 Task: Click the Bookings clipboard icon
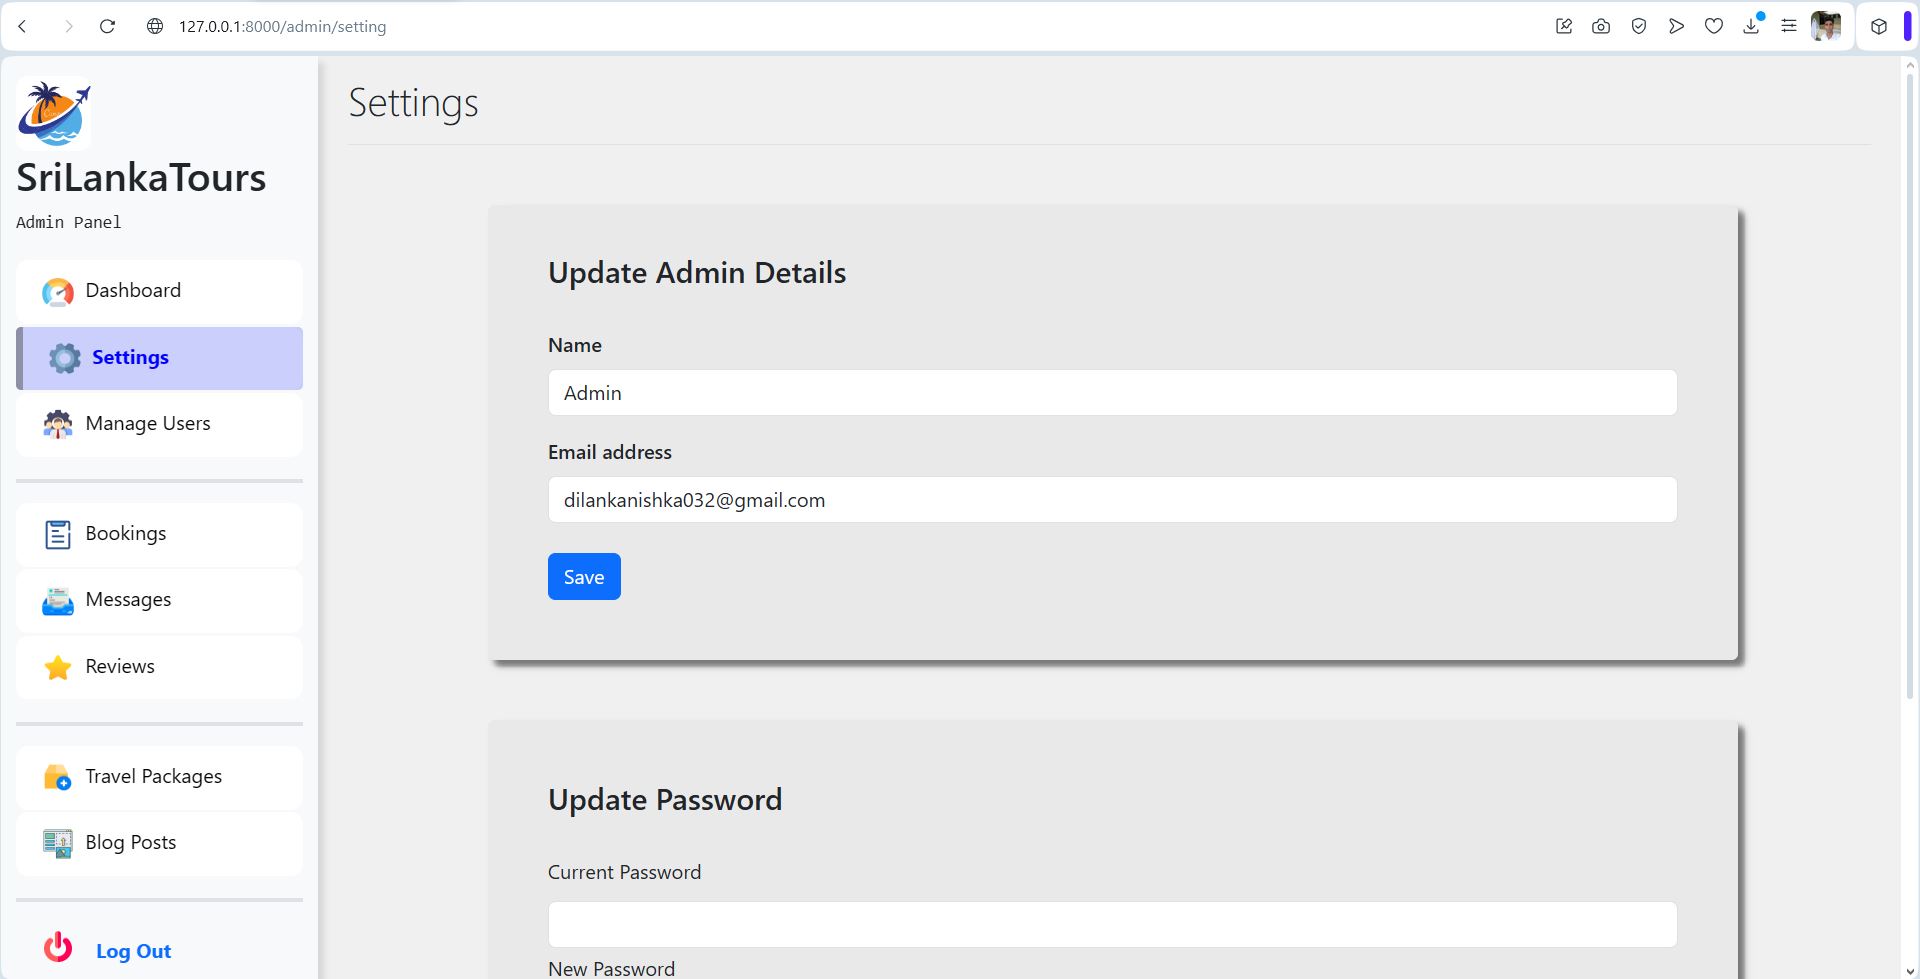(x=58, y=534)
